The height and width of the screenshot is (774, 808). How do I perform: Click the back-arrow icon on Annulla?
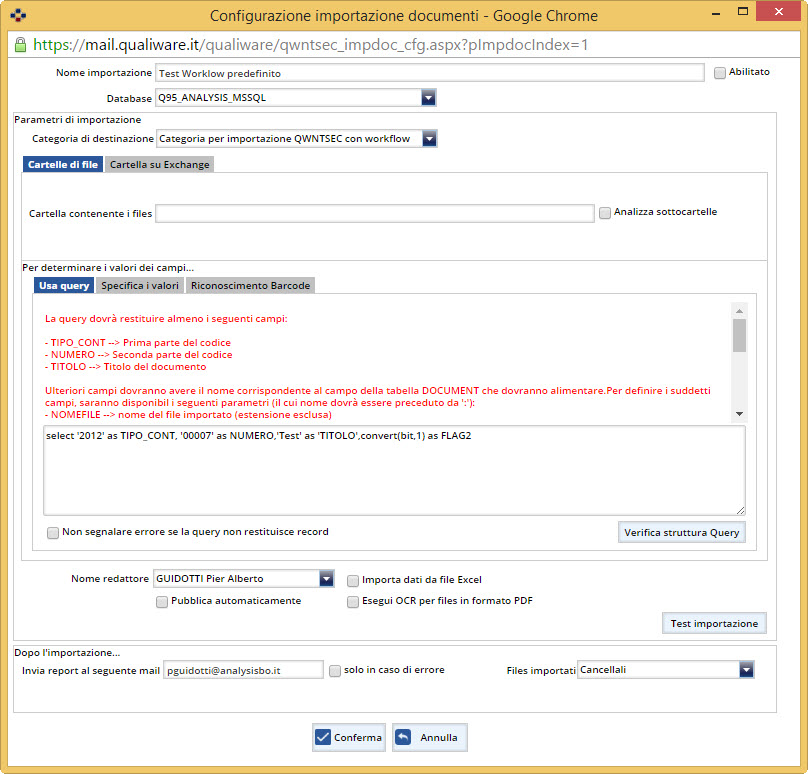(403, 737)
